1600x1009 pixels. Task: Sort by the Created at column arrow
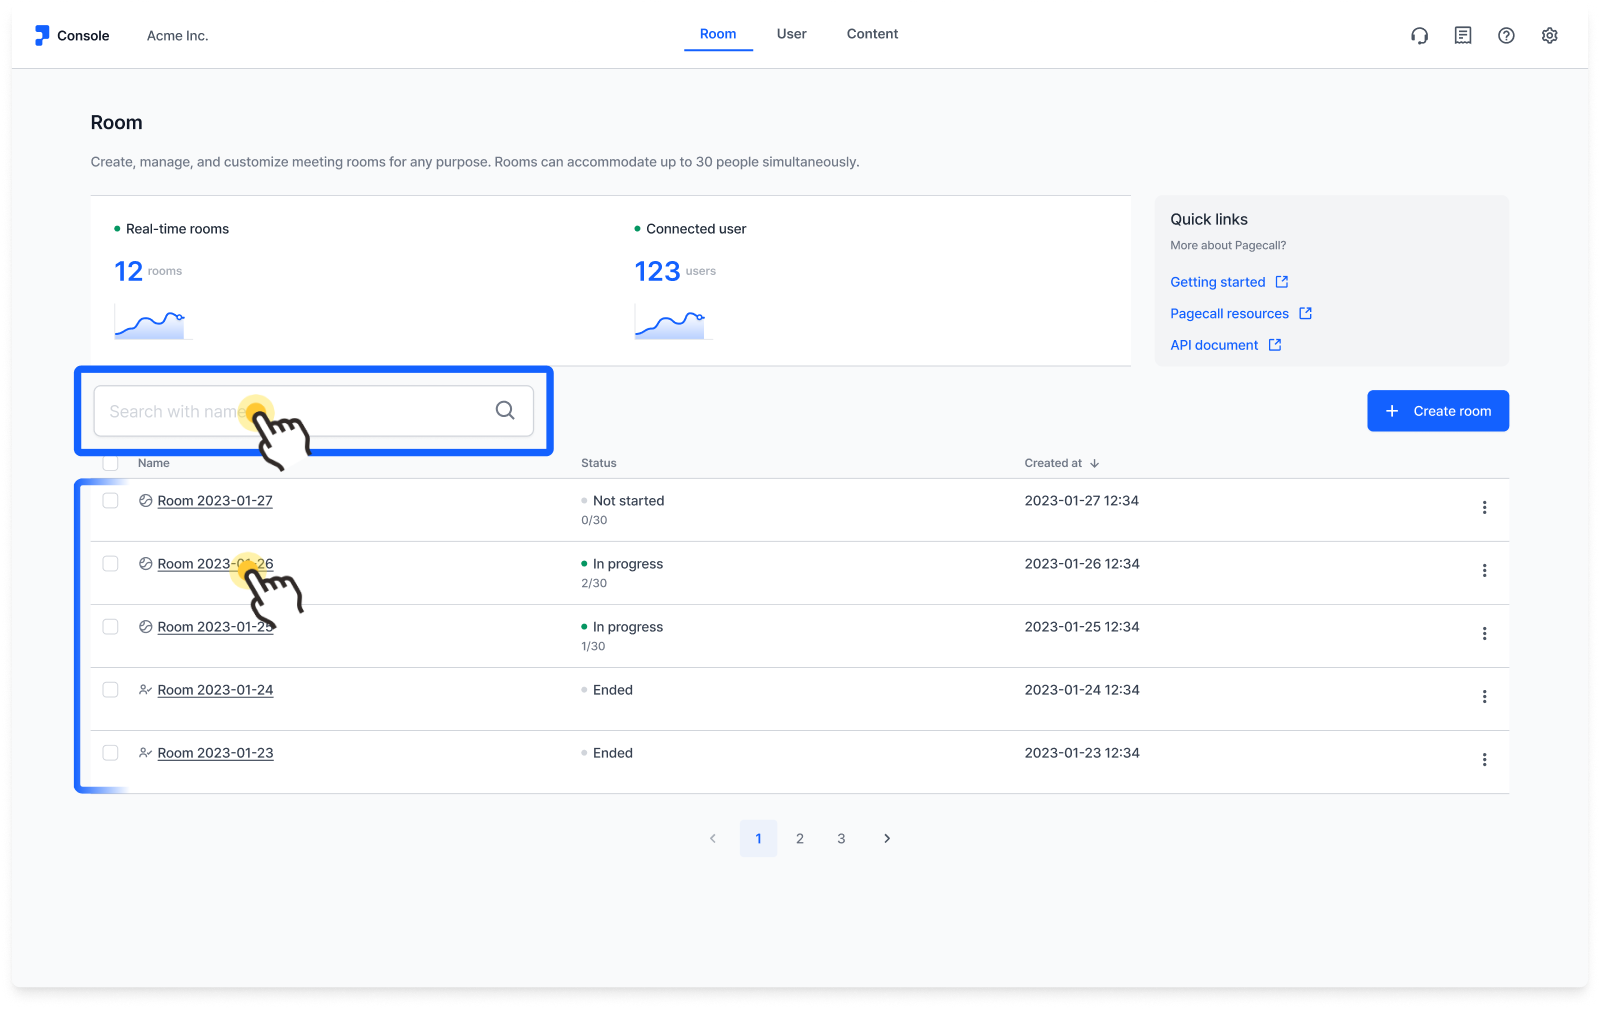(x=1094, y=463)
